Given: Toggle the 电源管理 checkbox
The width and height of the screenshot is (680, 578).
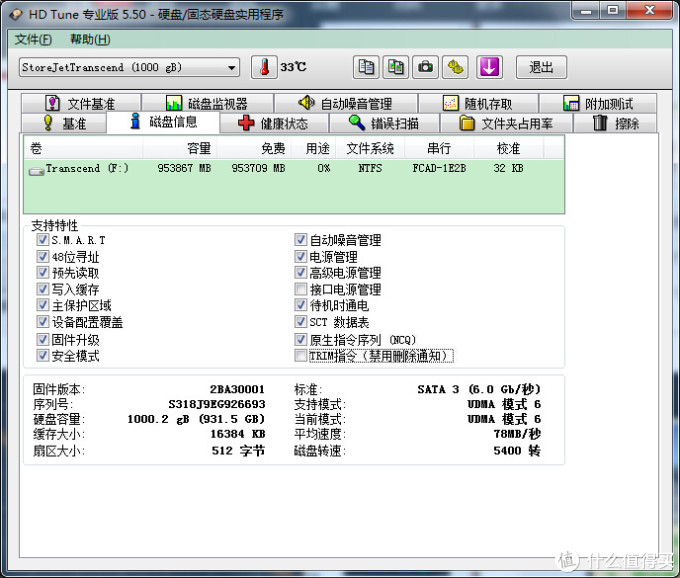Looking at the screenshot, I should click(301, 256).
